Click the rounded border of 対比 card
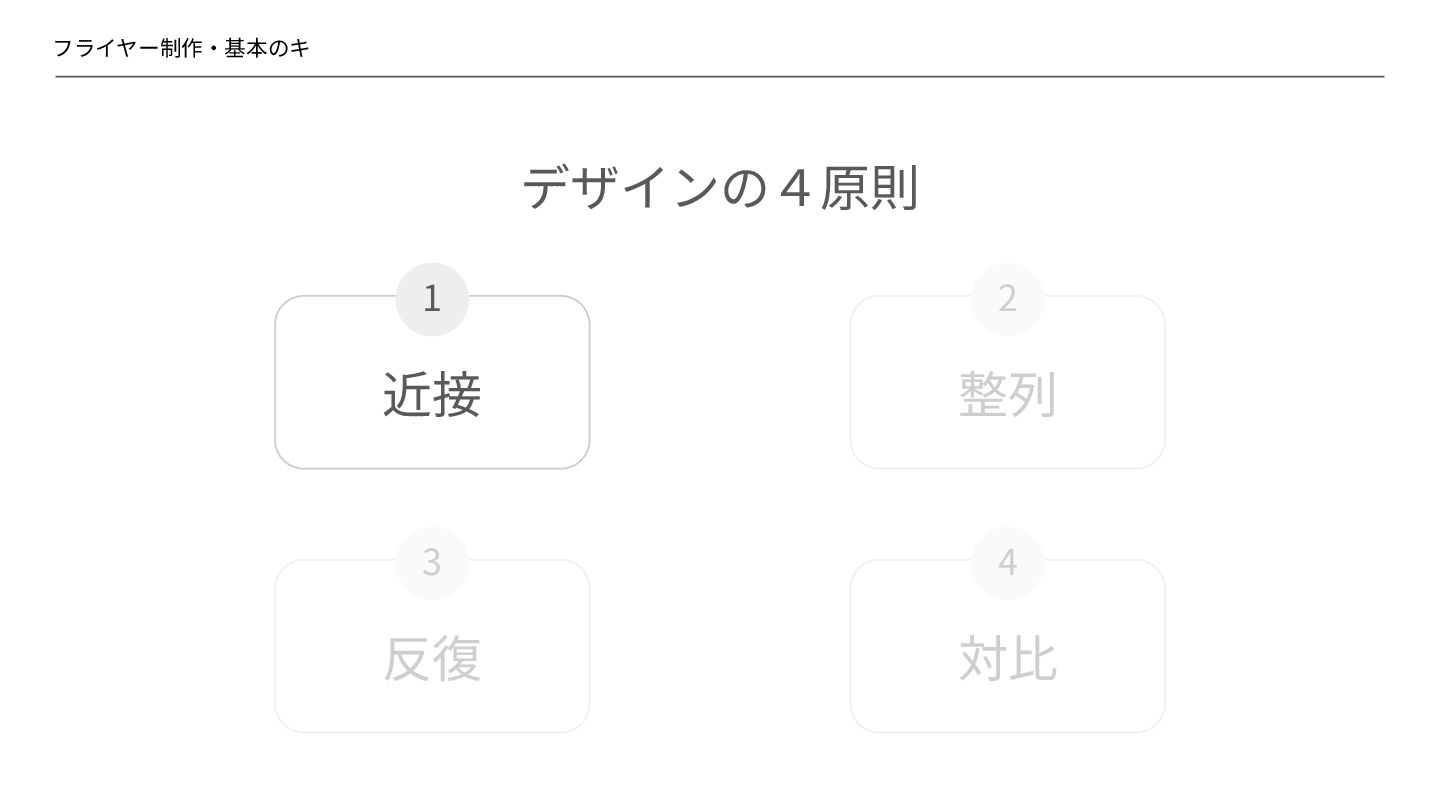This screenshot has width=1440, height=810. [851, 646]
